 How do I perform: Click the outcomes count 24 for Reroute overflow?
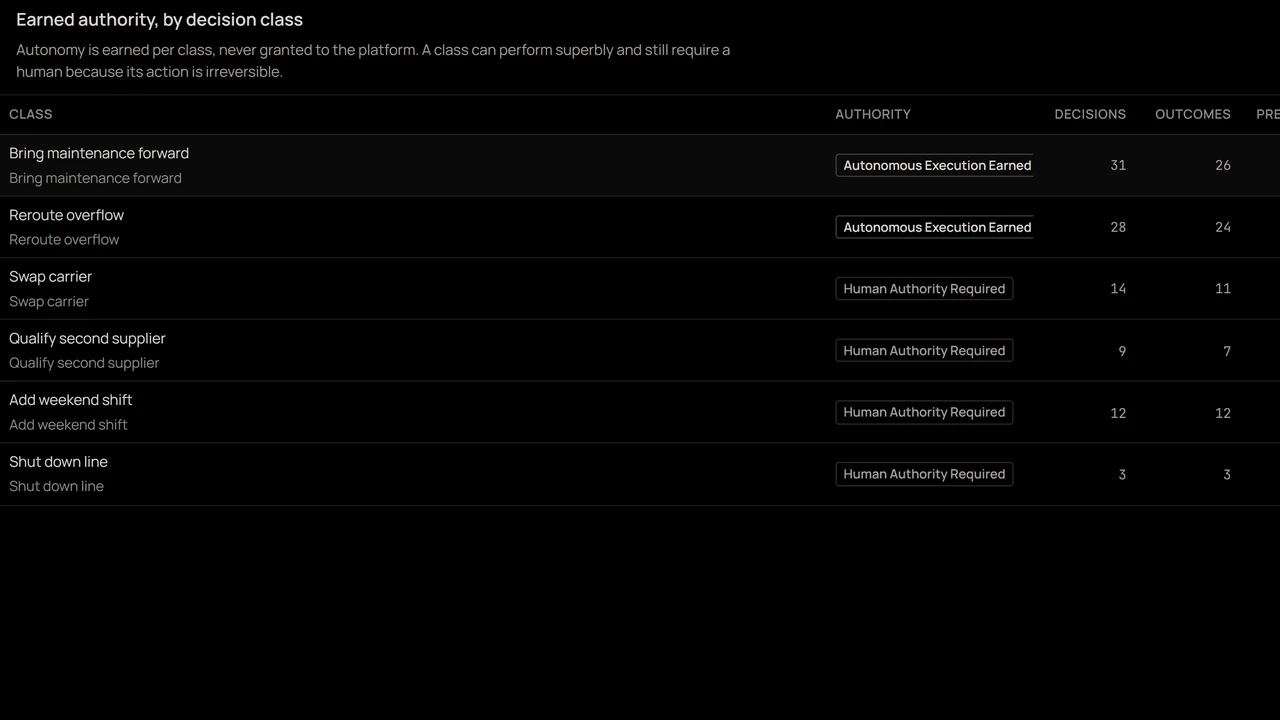[1223, 227]
